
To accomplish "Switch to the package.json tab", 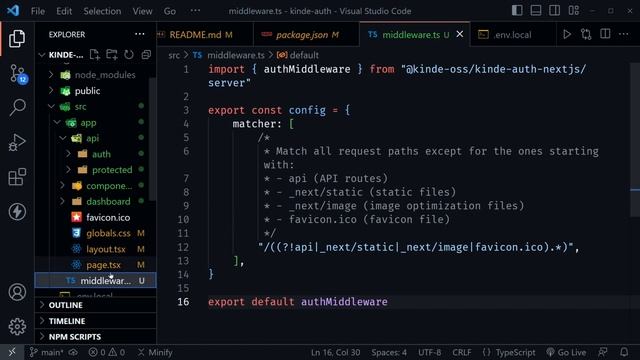I will point(307,35).
